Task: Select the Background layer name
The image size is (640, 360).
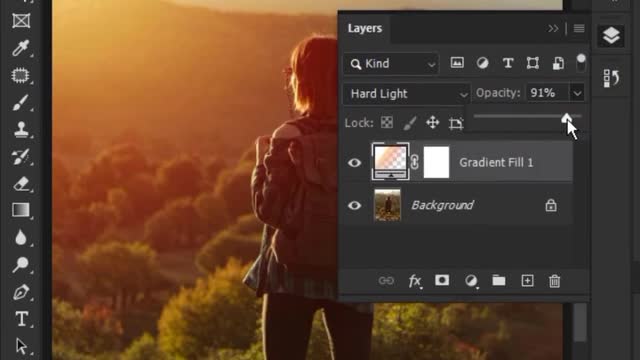Action: 442,205
